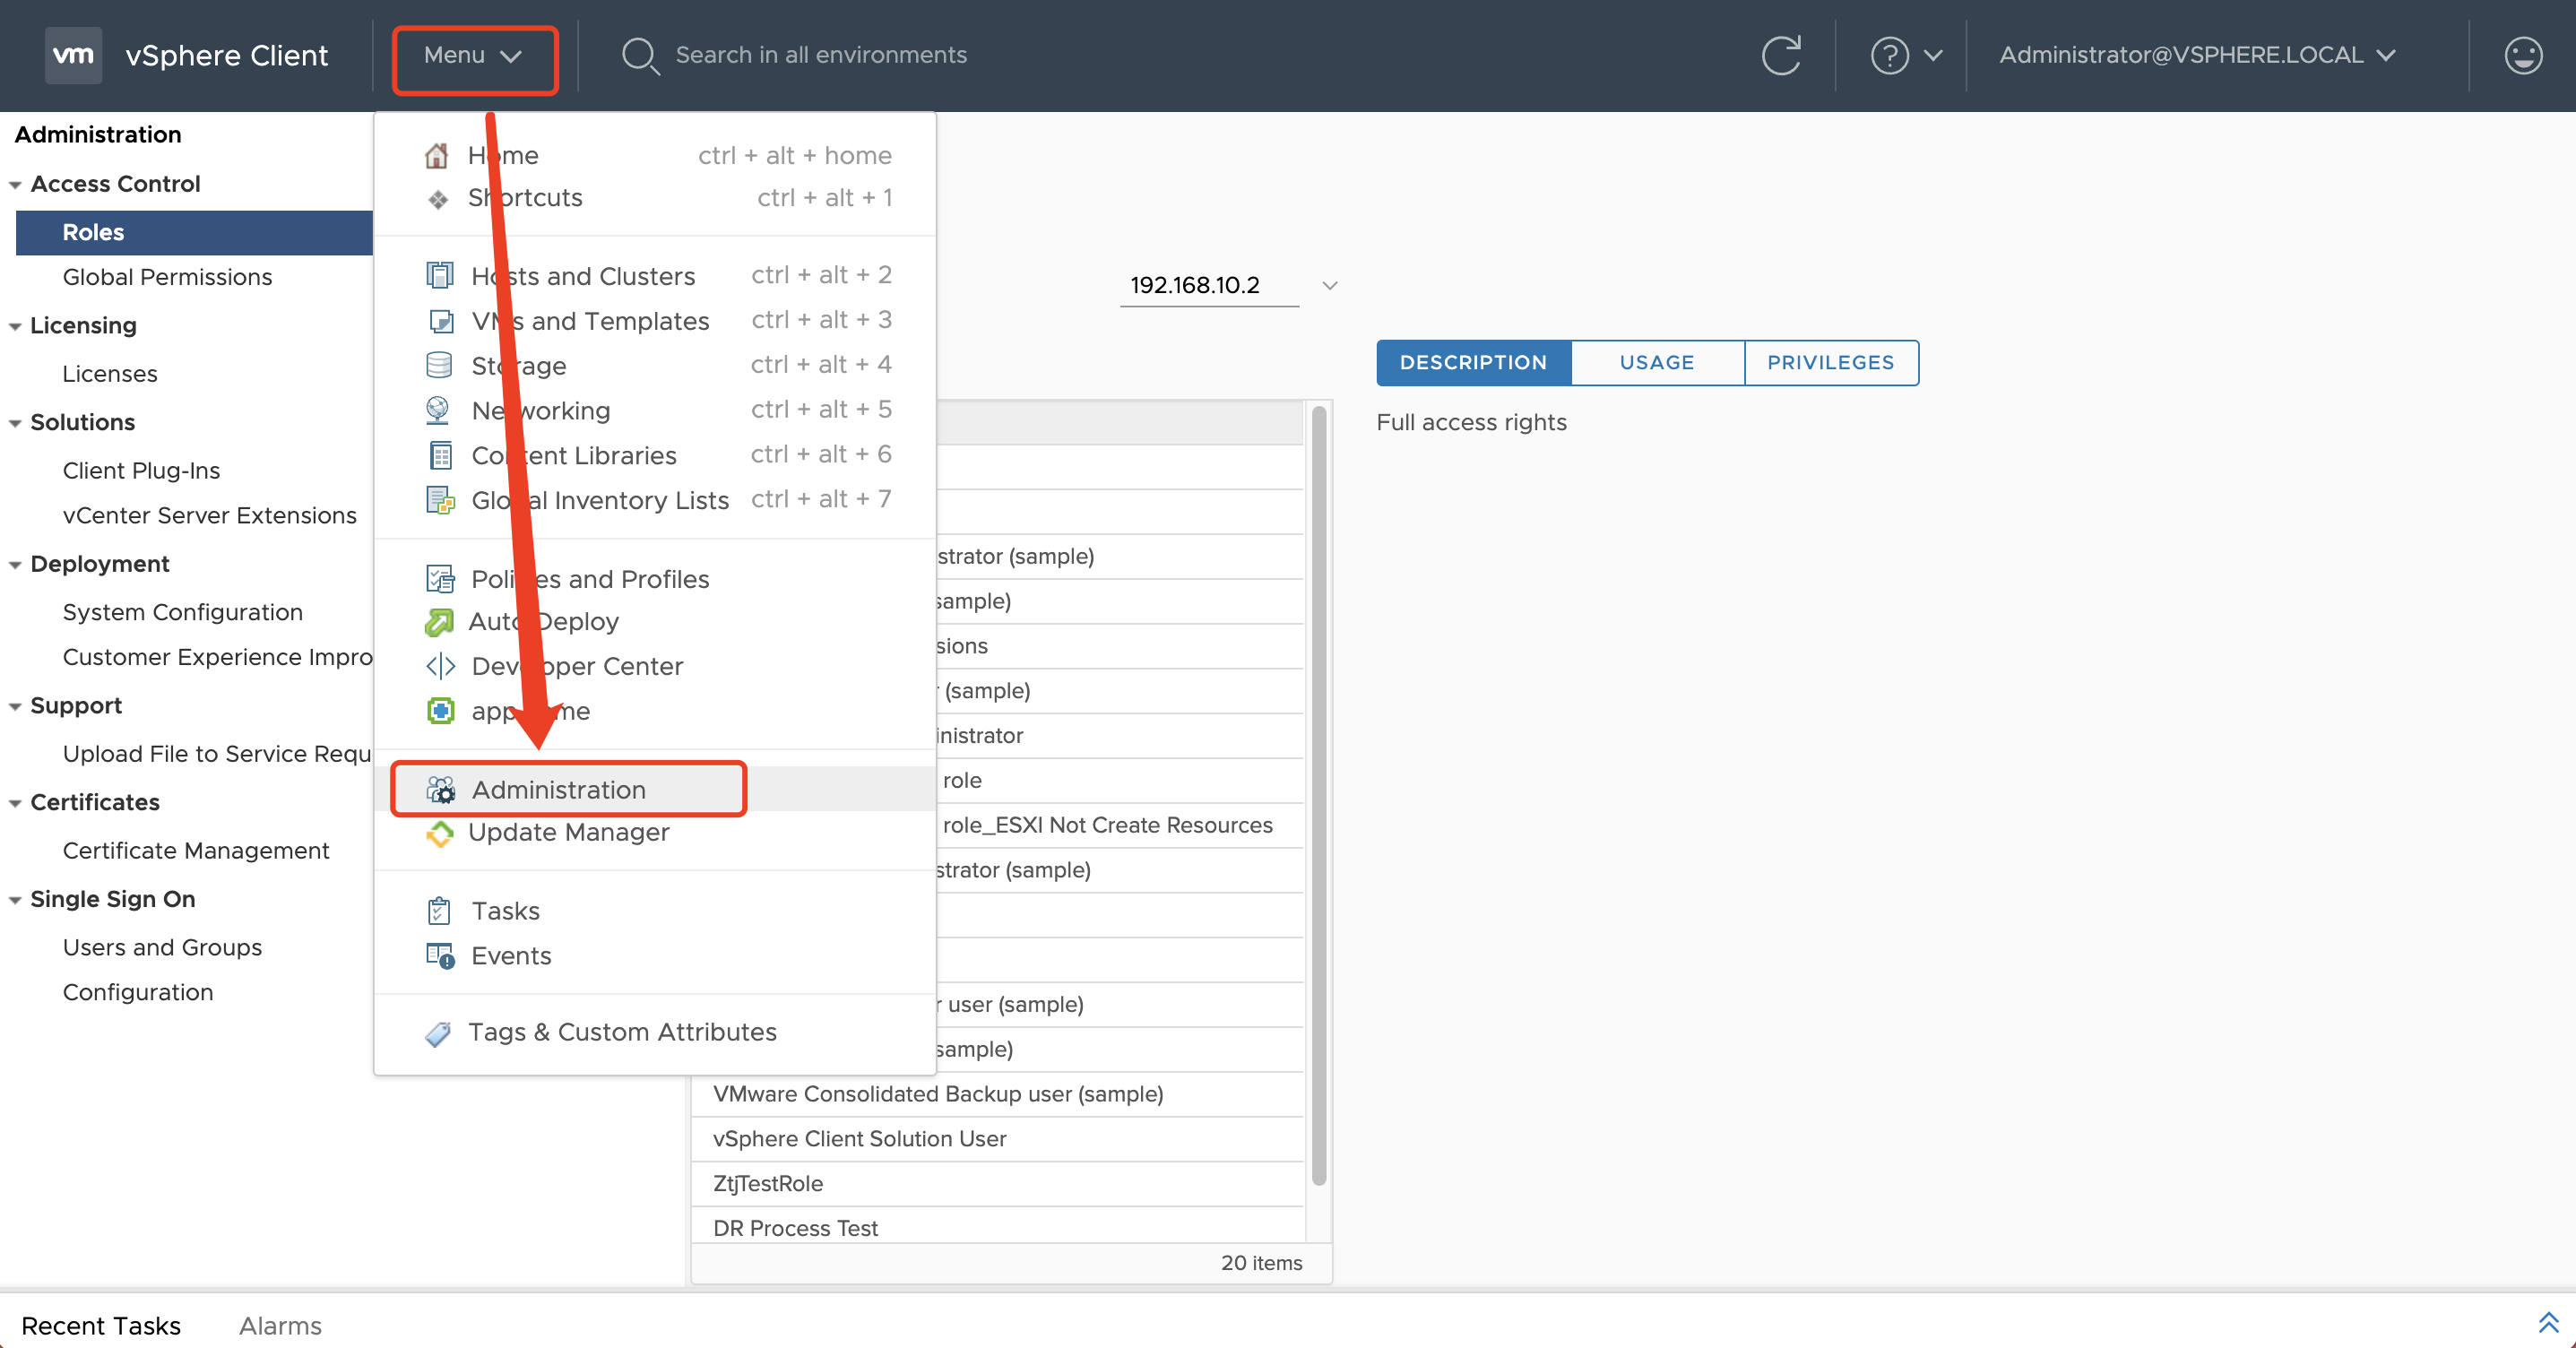Screen dimensions: 2576x1348
Task: Switch to the DESCRIPTION tab
Action: (1473, 363)
